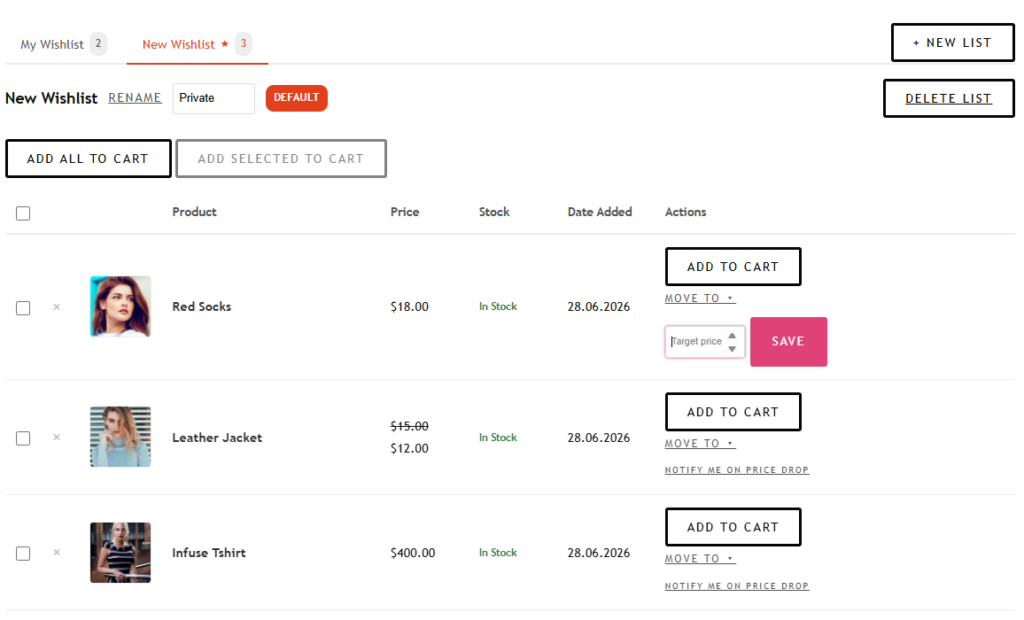Open the Leather Jacket product name

(x=217, y=438)
